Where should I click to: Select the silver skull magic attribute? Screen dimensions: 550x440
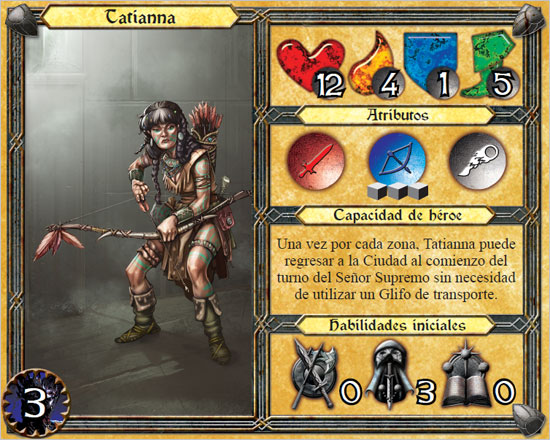pyautogui.click(x=478, y=161)
